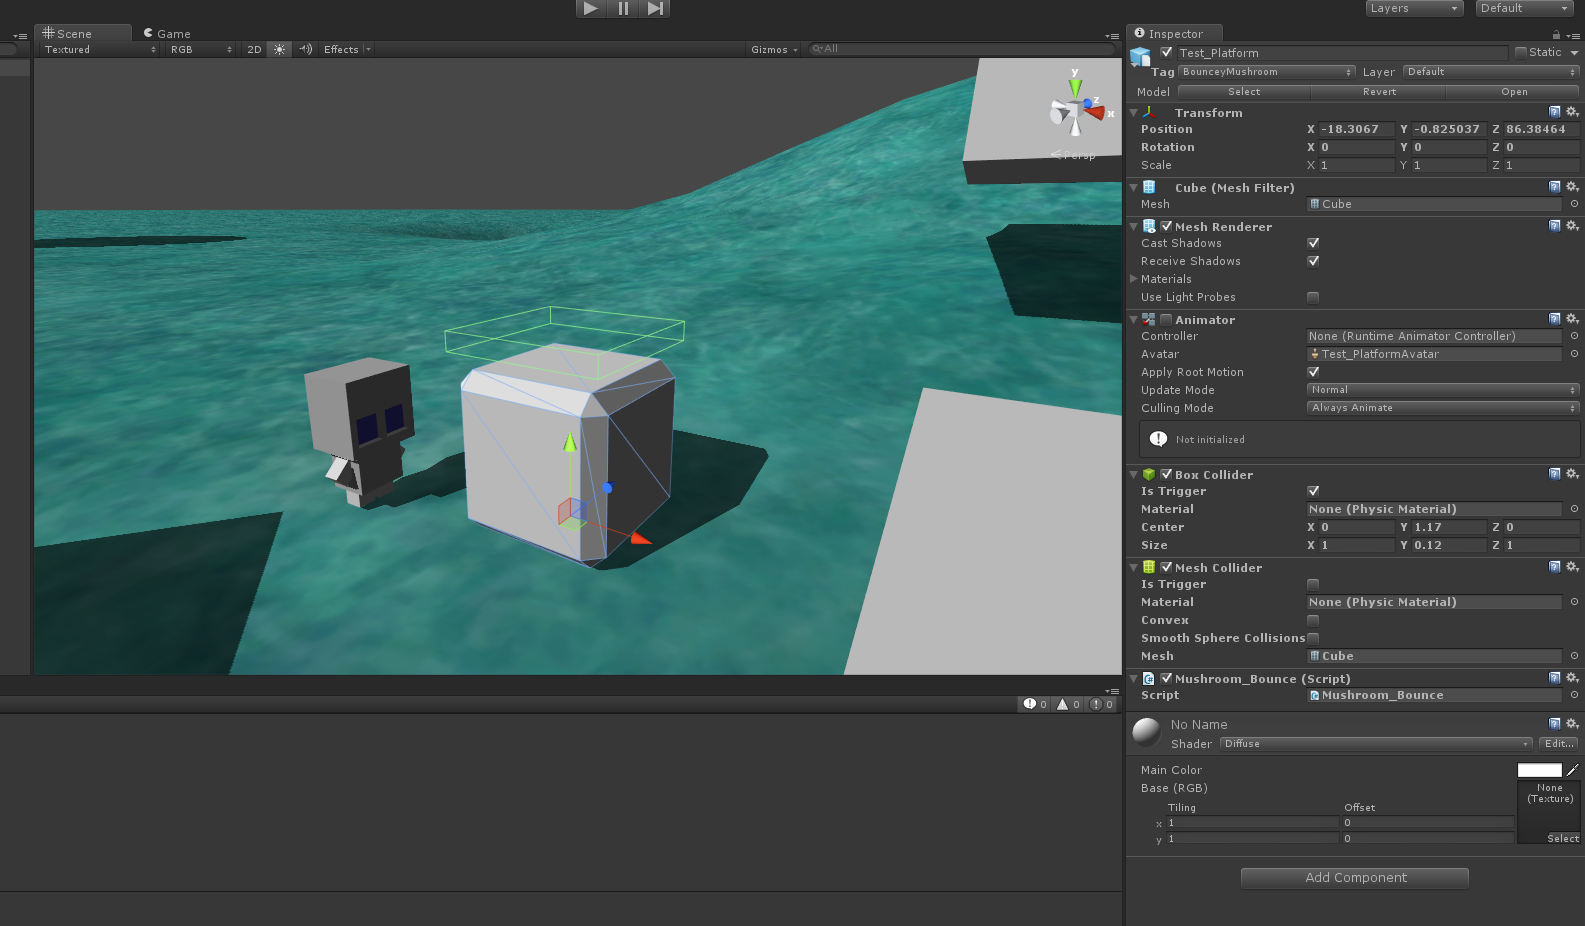Open the Update Mode dropdown
Screen dimensions: 1585x926
click(1443, 390)
